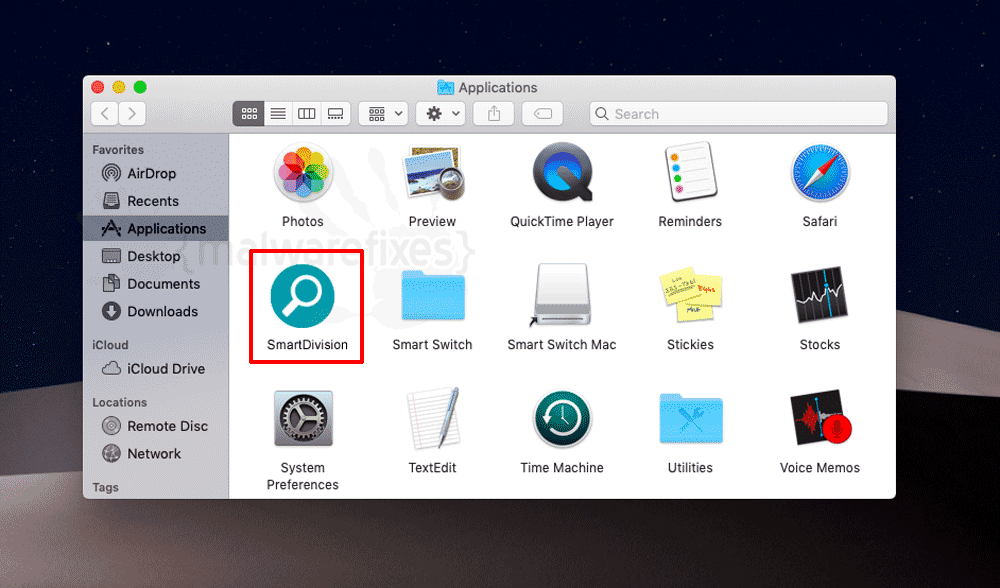The image size is (1000, 588).
Task: Click the Smart Switch Mac drive icon
Action: (x=561, y=295)
